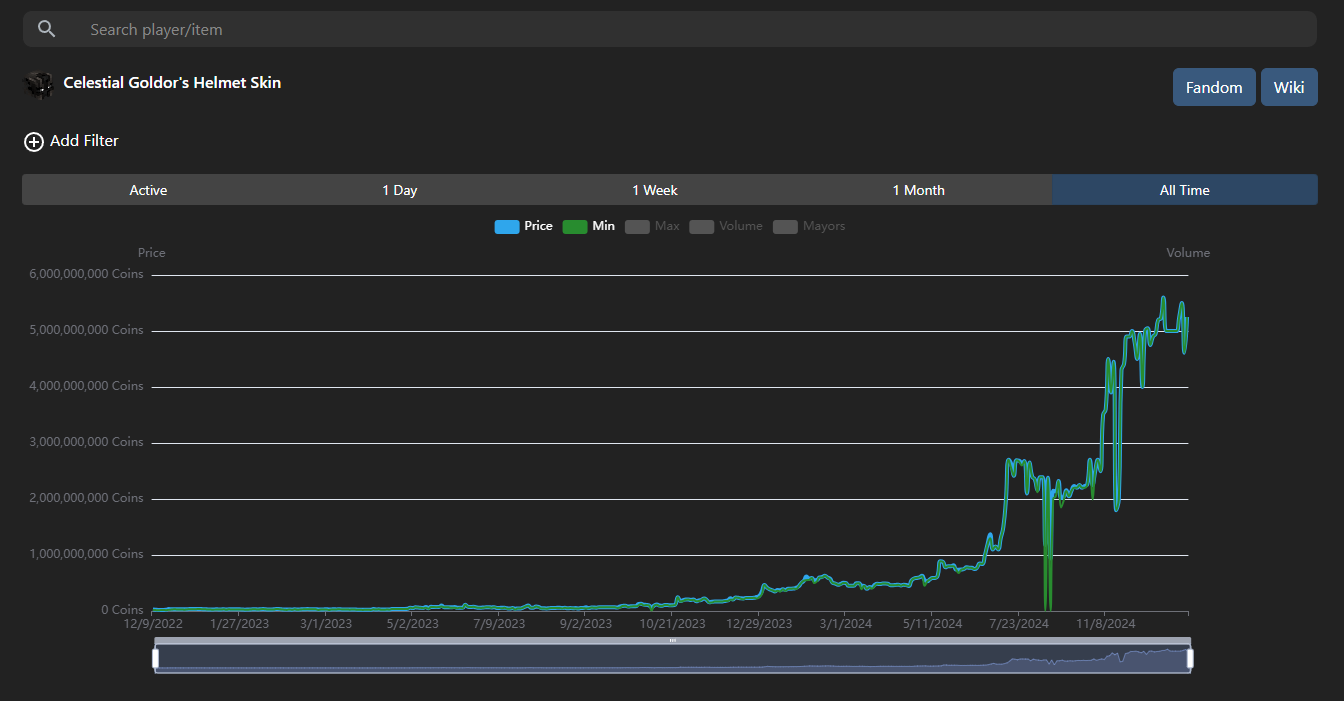Select the 1 Month range

click(x=919, y=190)
